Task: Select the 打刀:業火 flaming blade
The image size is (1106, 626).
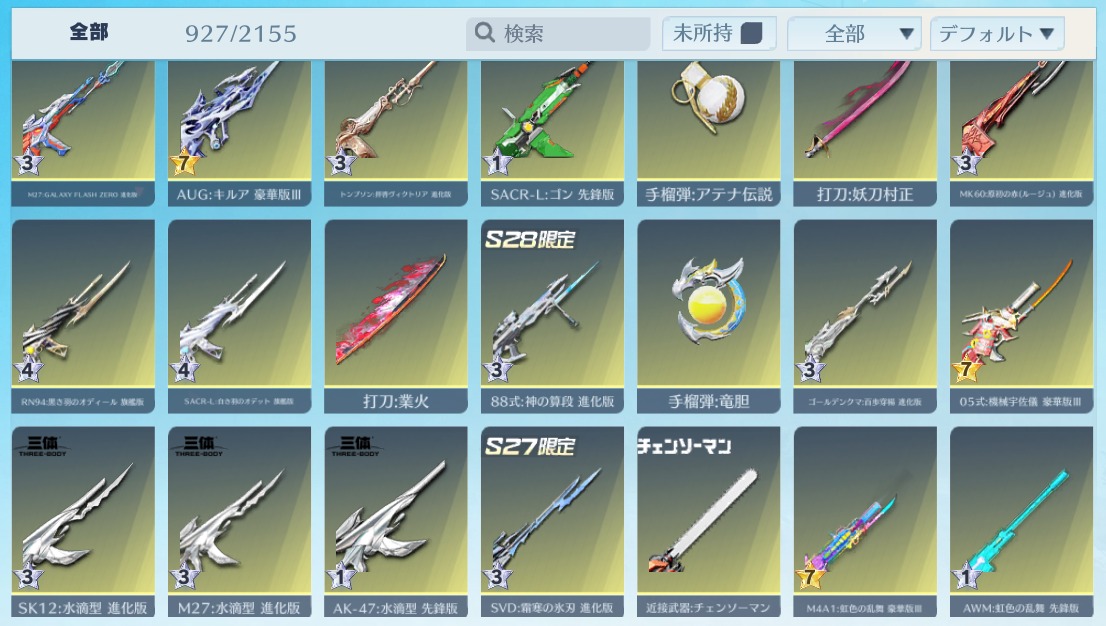Action: (x=396, y=316)
